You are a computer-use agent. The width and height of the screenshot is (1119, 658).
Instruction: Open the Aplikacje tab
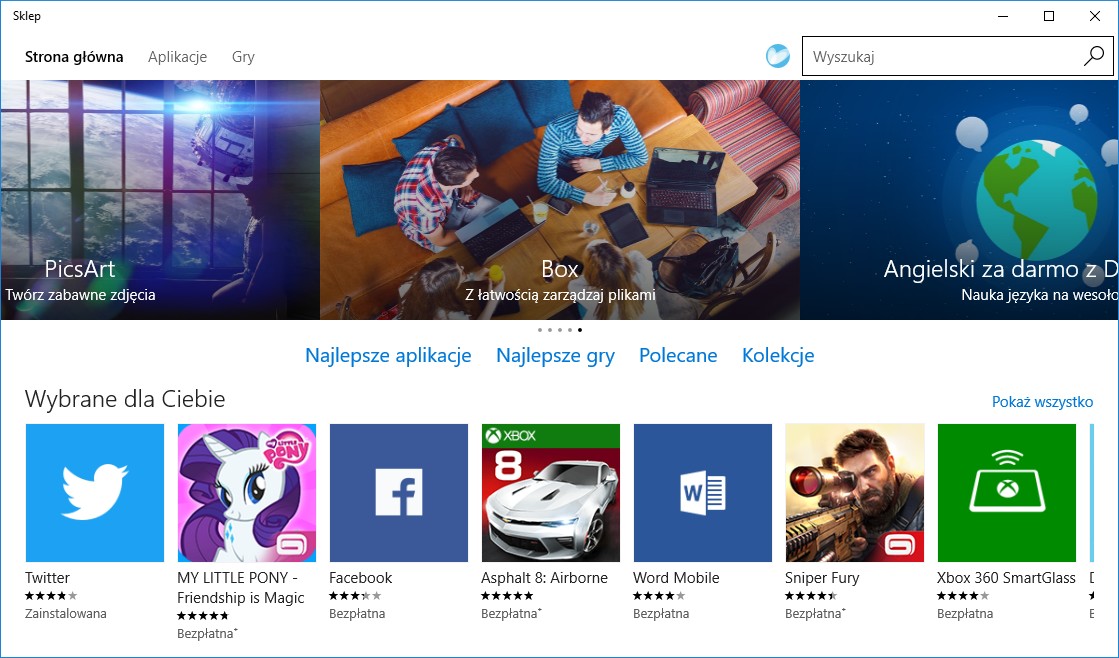click(178, 57)
